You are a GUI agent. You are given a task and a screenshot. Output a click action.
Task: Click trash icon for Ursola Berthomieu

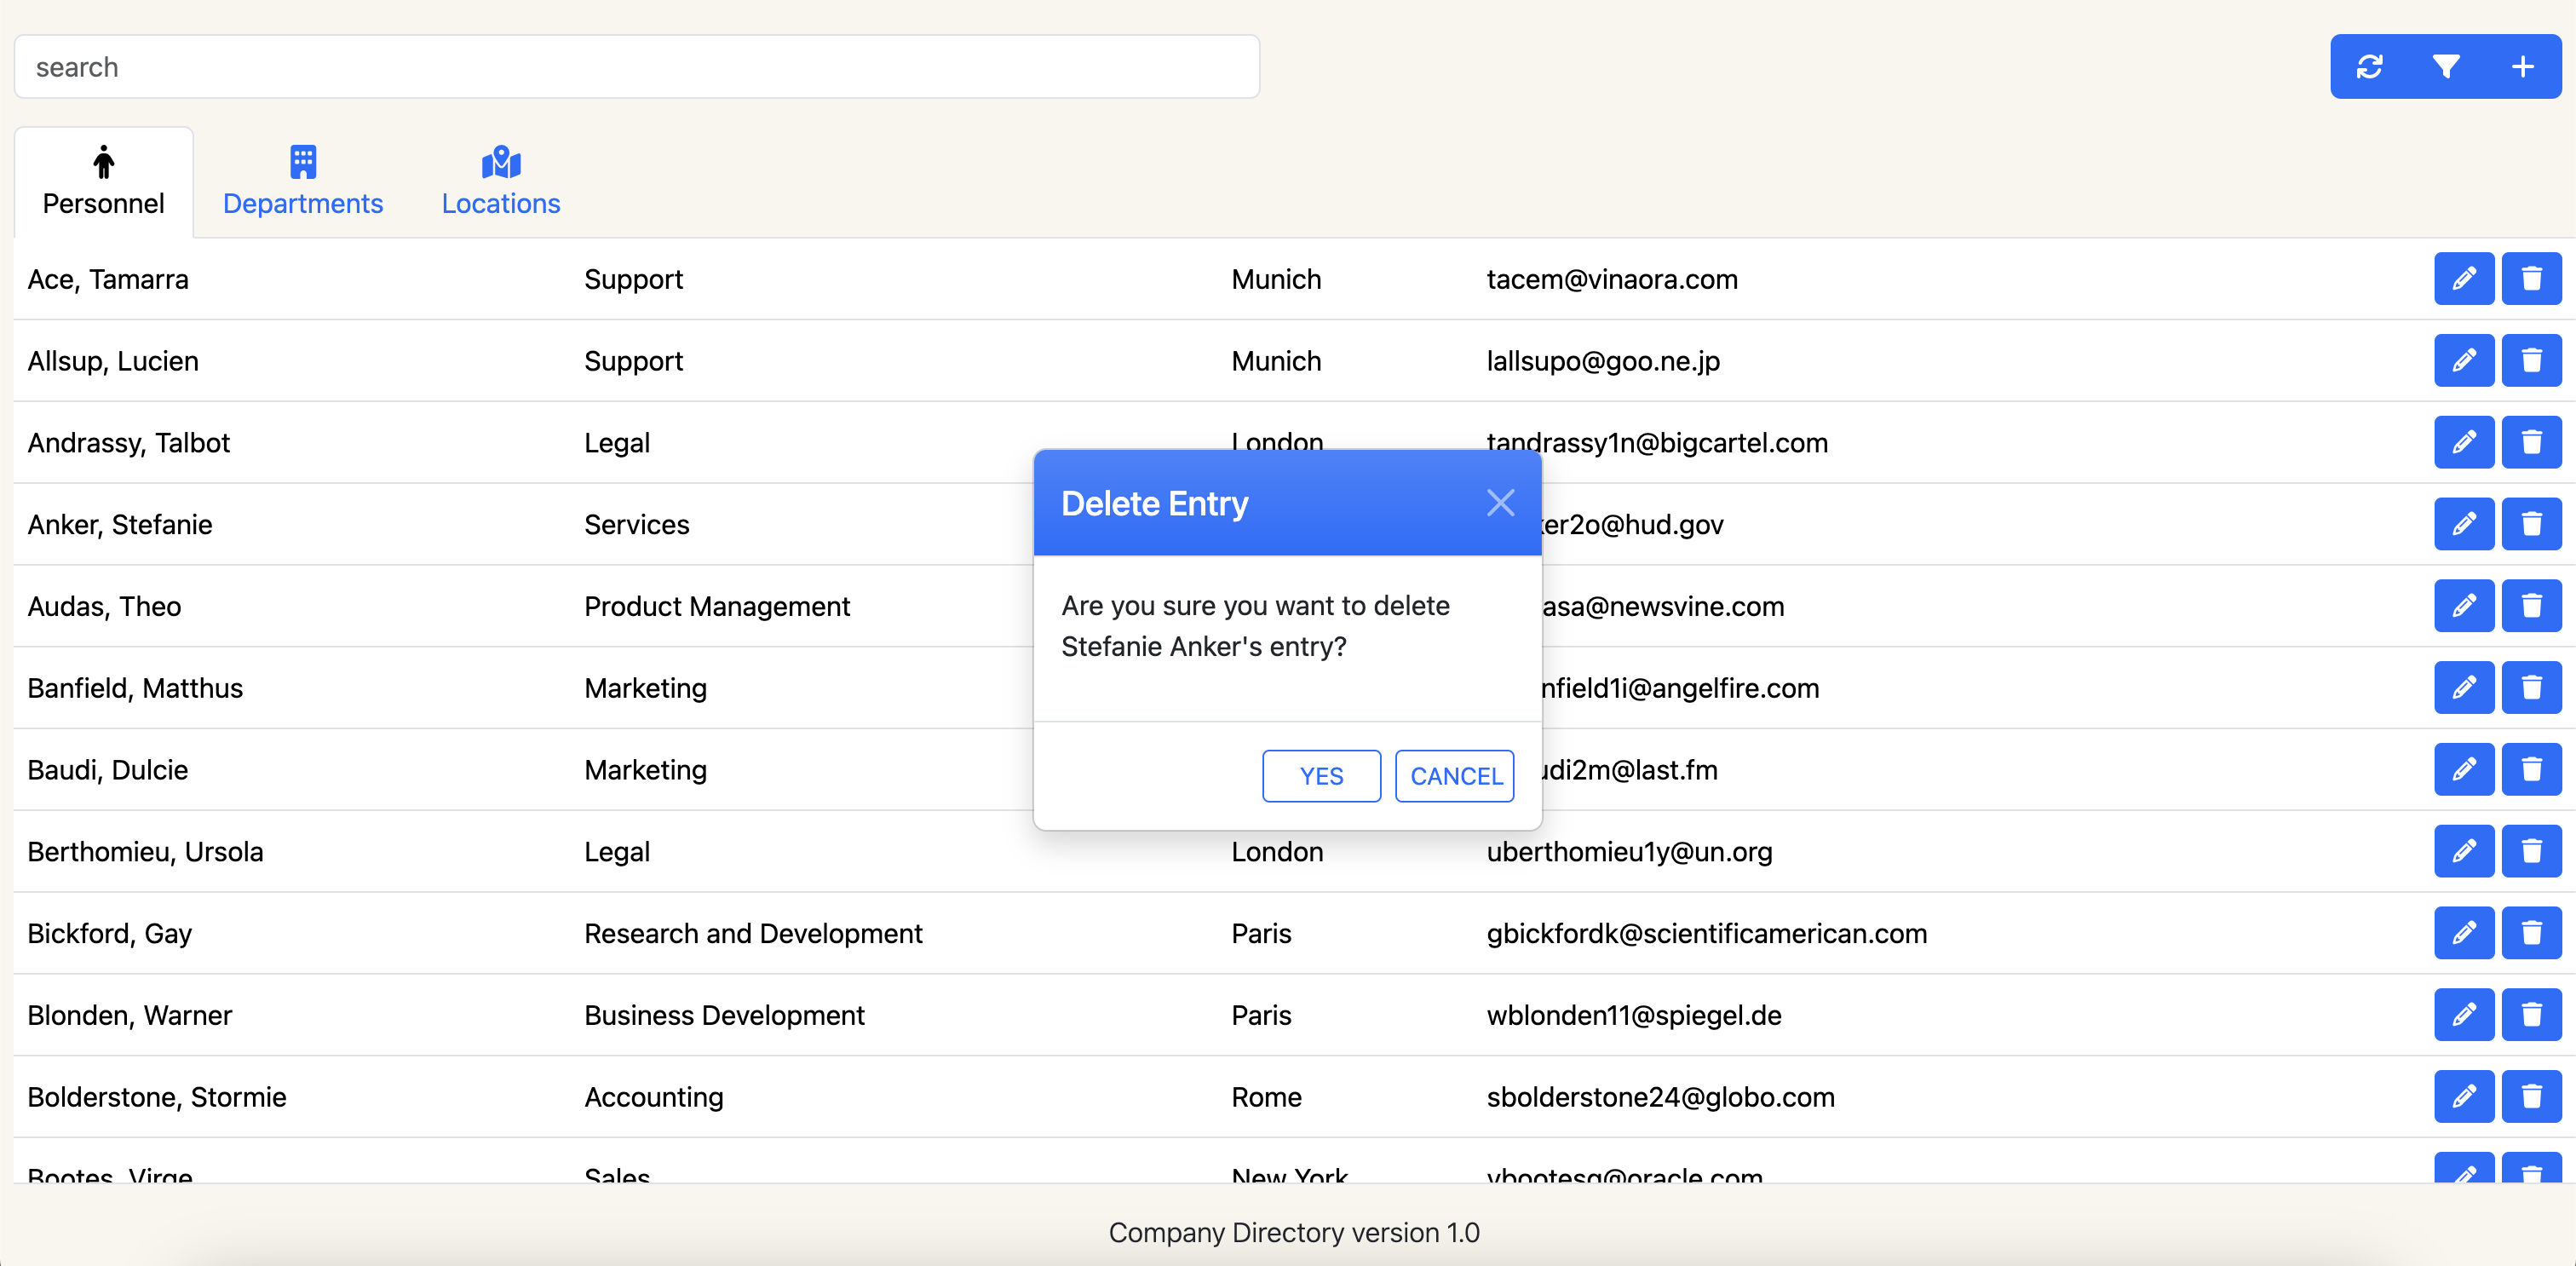click(2530, 851)
